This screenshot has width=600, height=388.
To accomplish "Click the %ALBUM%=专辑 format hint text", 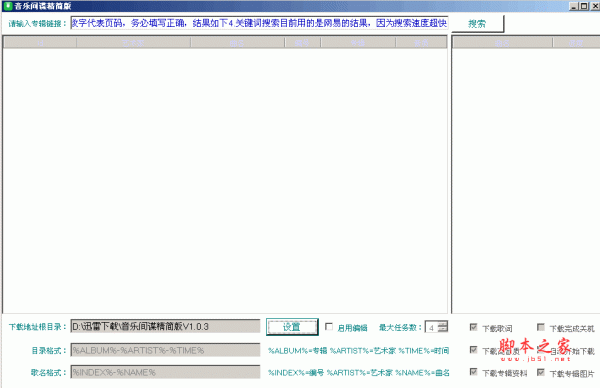I will [x=297, y=351].
